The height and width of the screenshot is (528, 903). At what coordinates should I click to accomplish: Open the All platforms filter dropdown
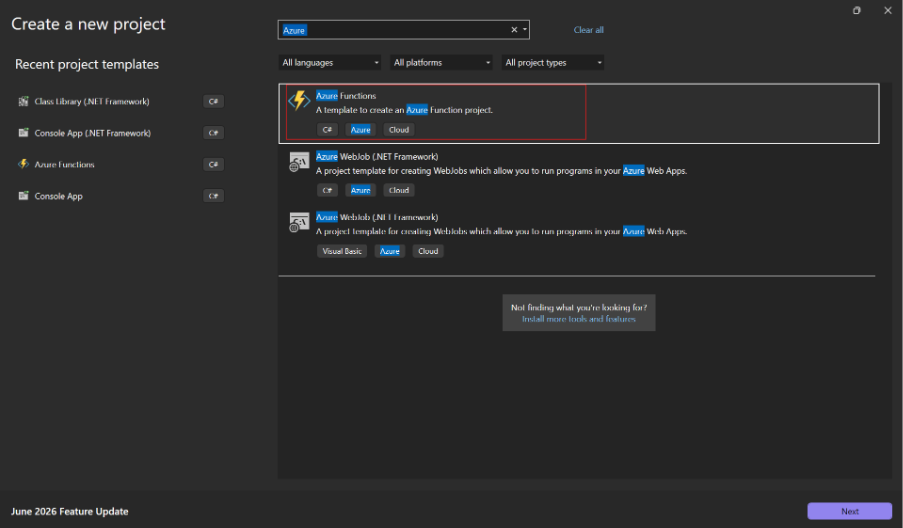[x=441, y=63]
